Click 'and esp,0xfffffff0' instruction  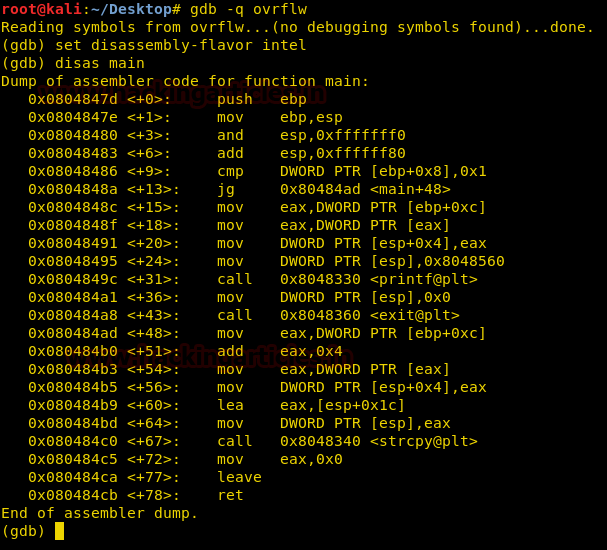pos(311,135)
